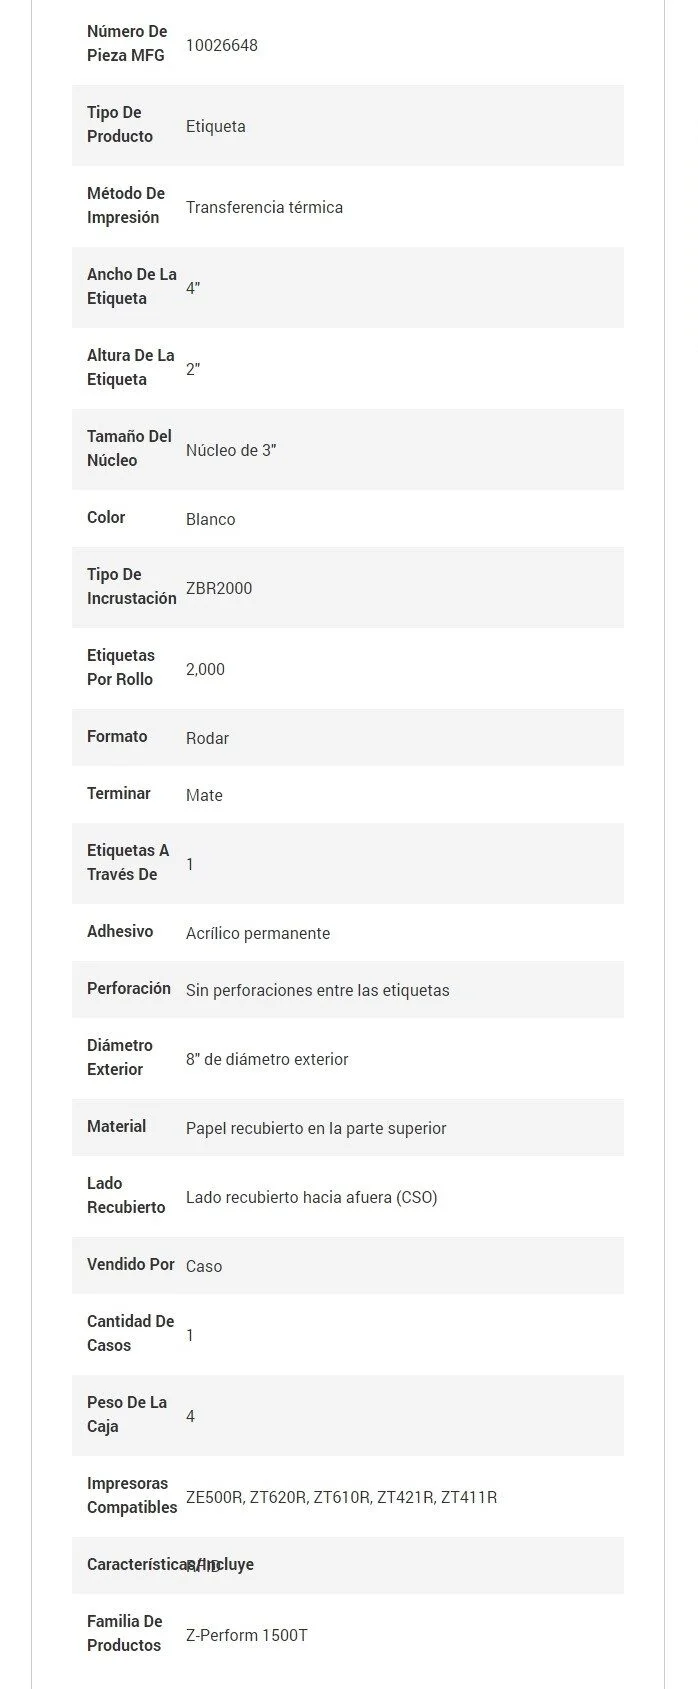
Task: Click the 'Caso' sold-by value
Action: tap(204, 1266)
